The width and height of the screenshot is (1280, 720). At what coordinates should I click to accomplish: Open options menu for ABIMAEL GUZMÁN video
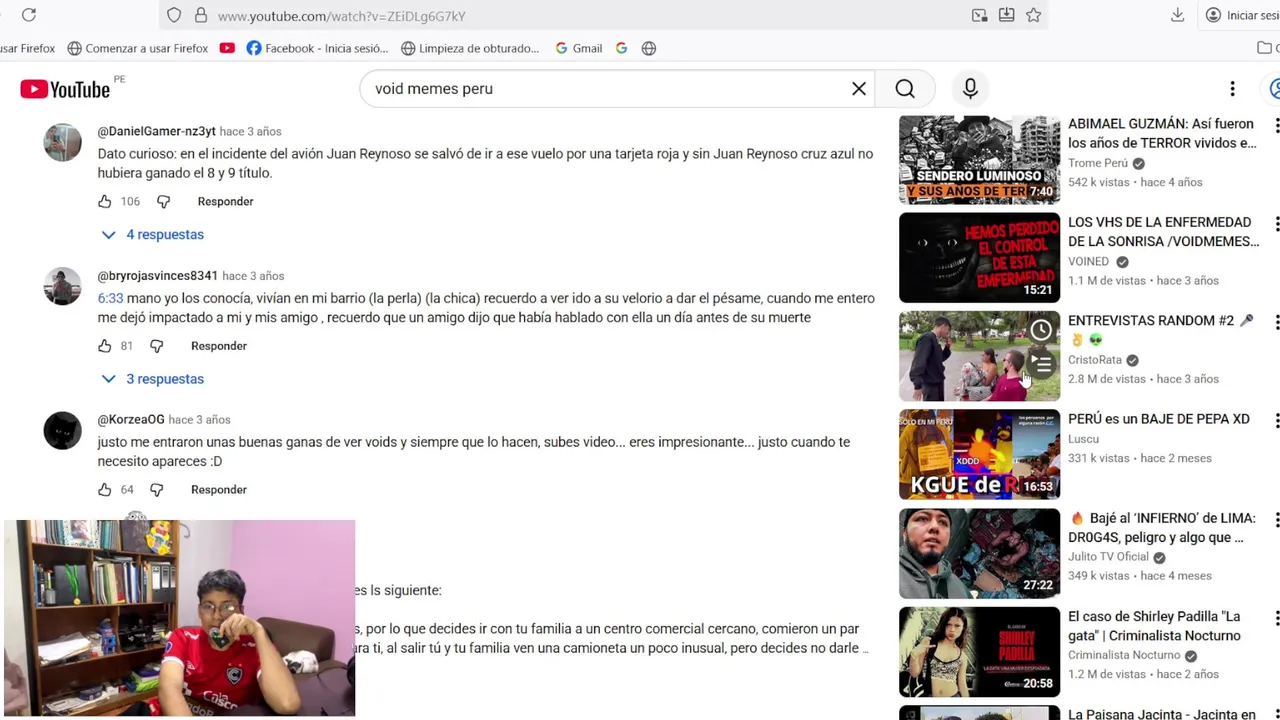pyautogui.click(x=1275, y=125)
